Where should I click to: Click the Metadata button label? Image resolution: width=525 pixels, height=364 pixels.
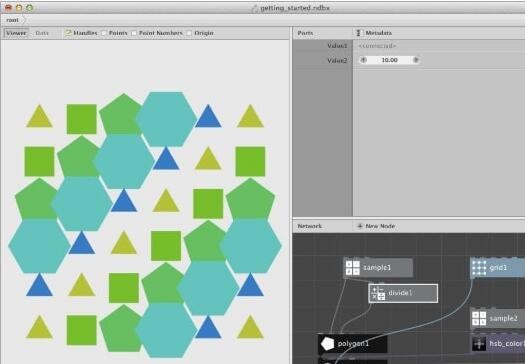coord(378,33)
